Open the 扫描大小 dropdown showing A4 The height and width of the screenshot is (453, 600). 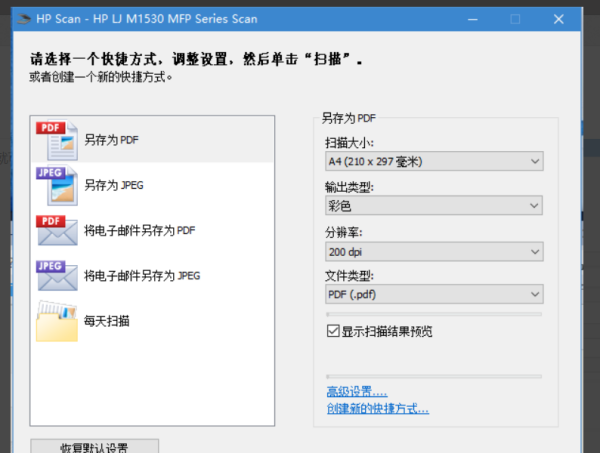click(x=433, y=161)
